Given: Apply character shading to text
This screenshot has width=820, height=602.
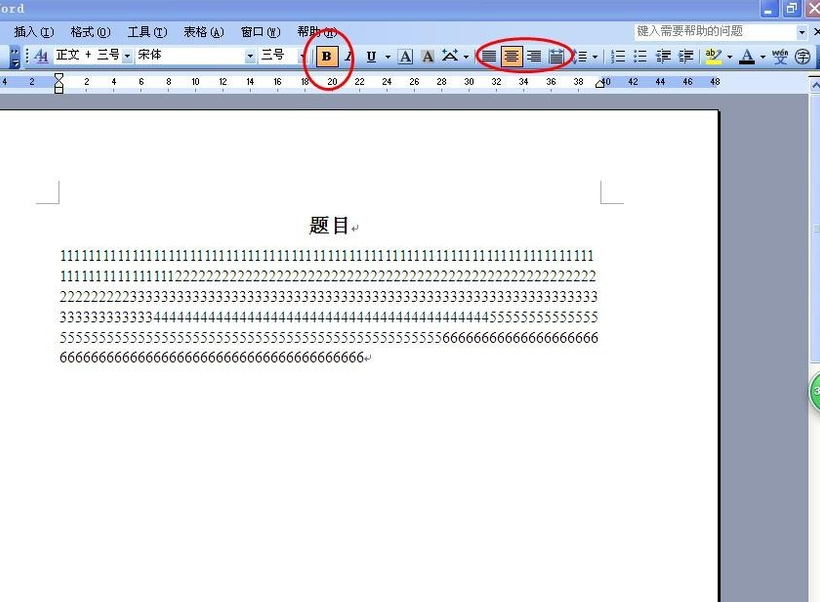Looking at the screenshot, I should coord(427,57).
